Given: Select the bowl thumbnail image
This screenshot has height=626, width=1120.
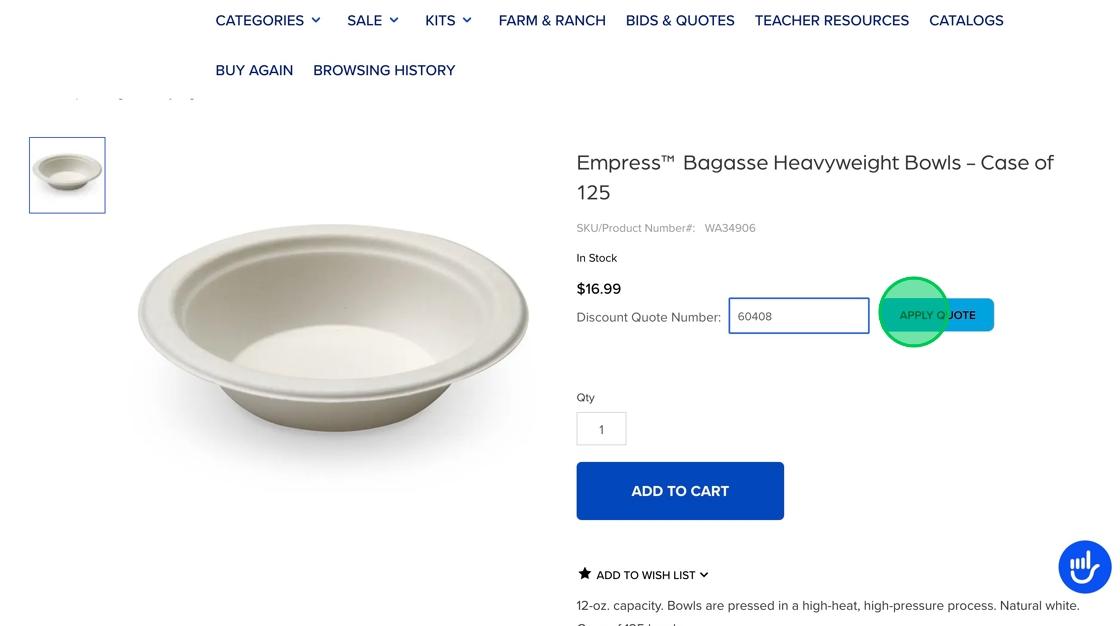Looking at the screenshot, I should pyautogui.click(x=67, y=175).
